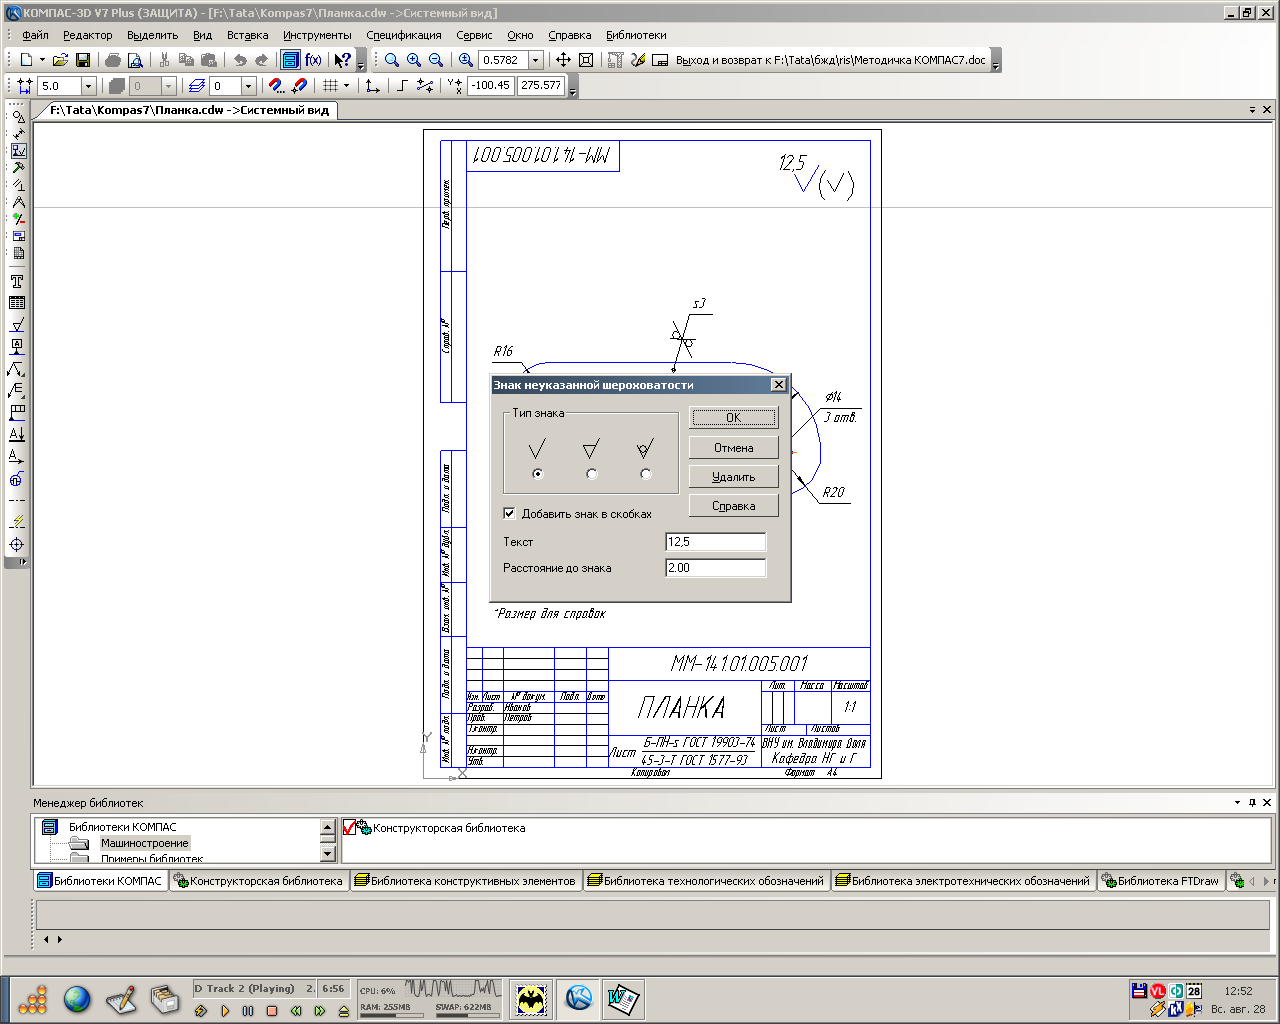Click the library tree scroll-down arrow
This screenshot has height=1024, width=1280.
[x=328, y=853]
